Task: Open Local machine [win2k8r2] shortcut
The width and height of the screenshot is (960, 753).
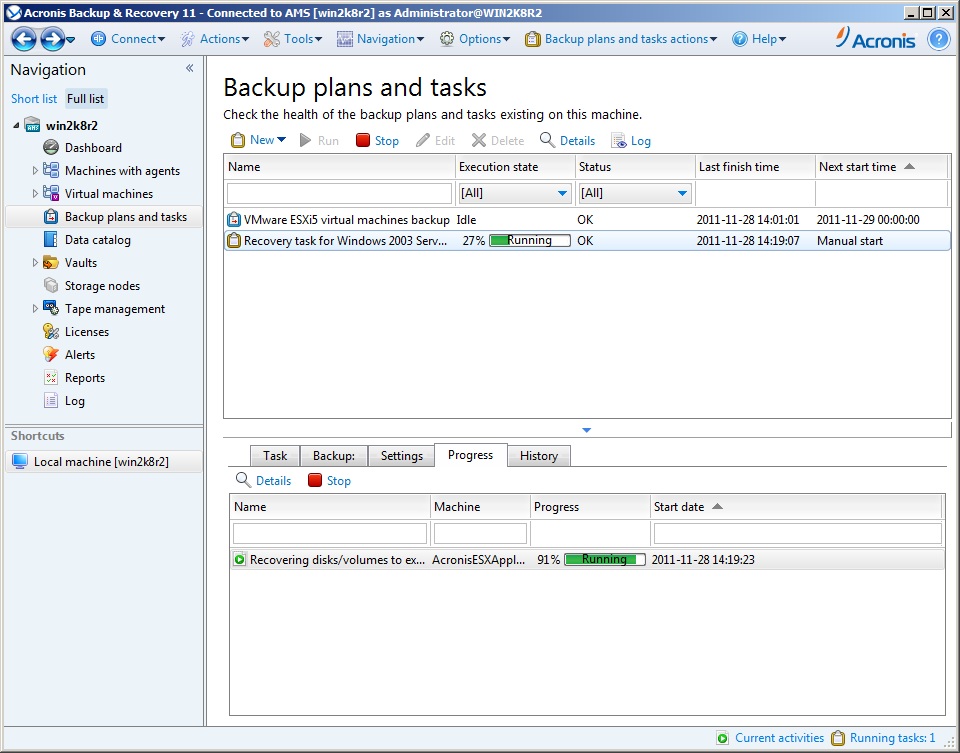Action: (x=103, y=462)
